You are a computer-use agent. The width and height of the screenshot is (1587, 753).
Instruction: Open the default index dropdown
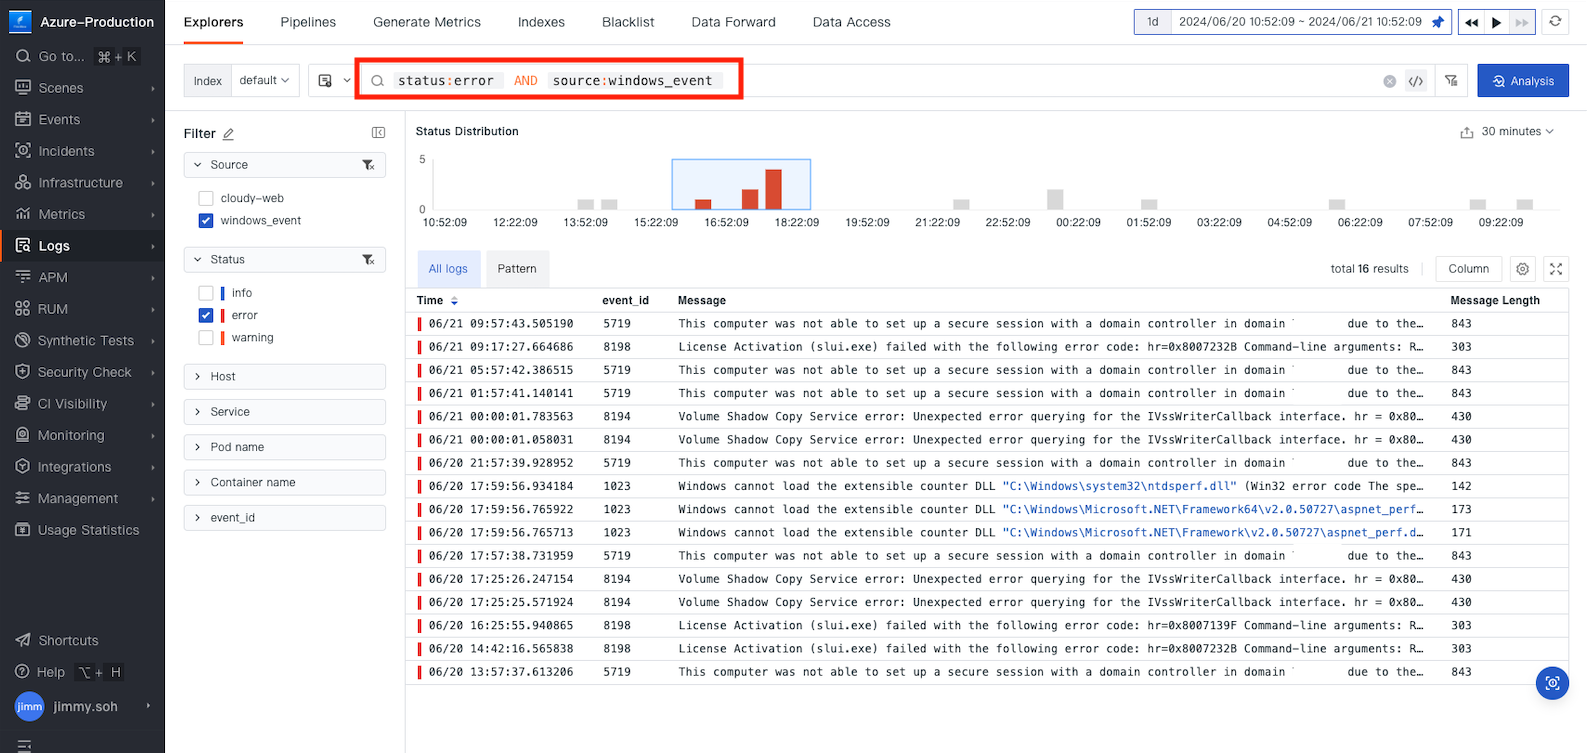pos(265,81)
